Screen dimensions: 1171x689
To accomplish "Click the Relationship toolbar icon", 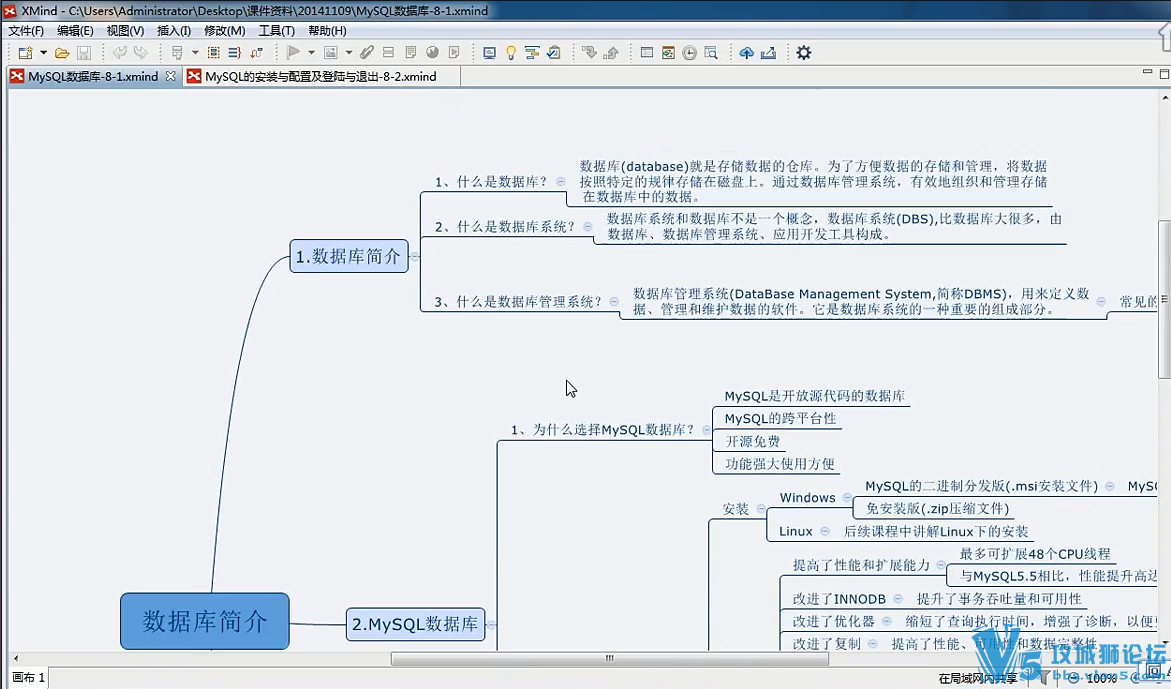I will point(256,52).
